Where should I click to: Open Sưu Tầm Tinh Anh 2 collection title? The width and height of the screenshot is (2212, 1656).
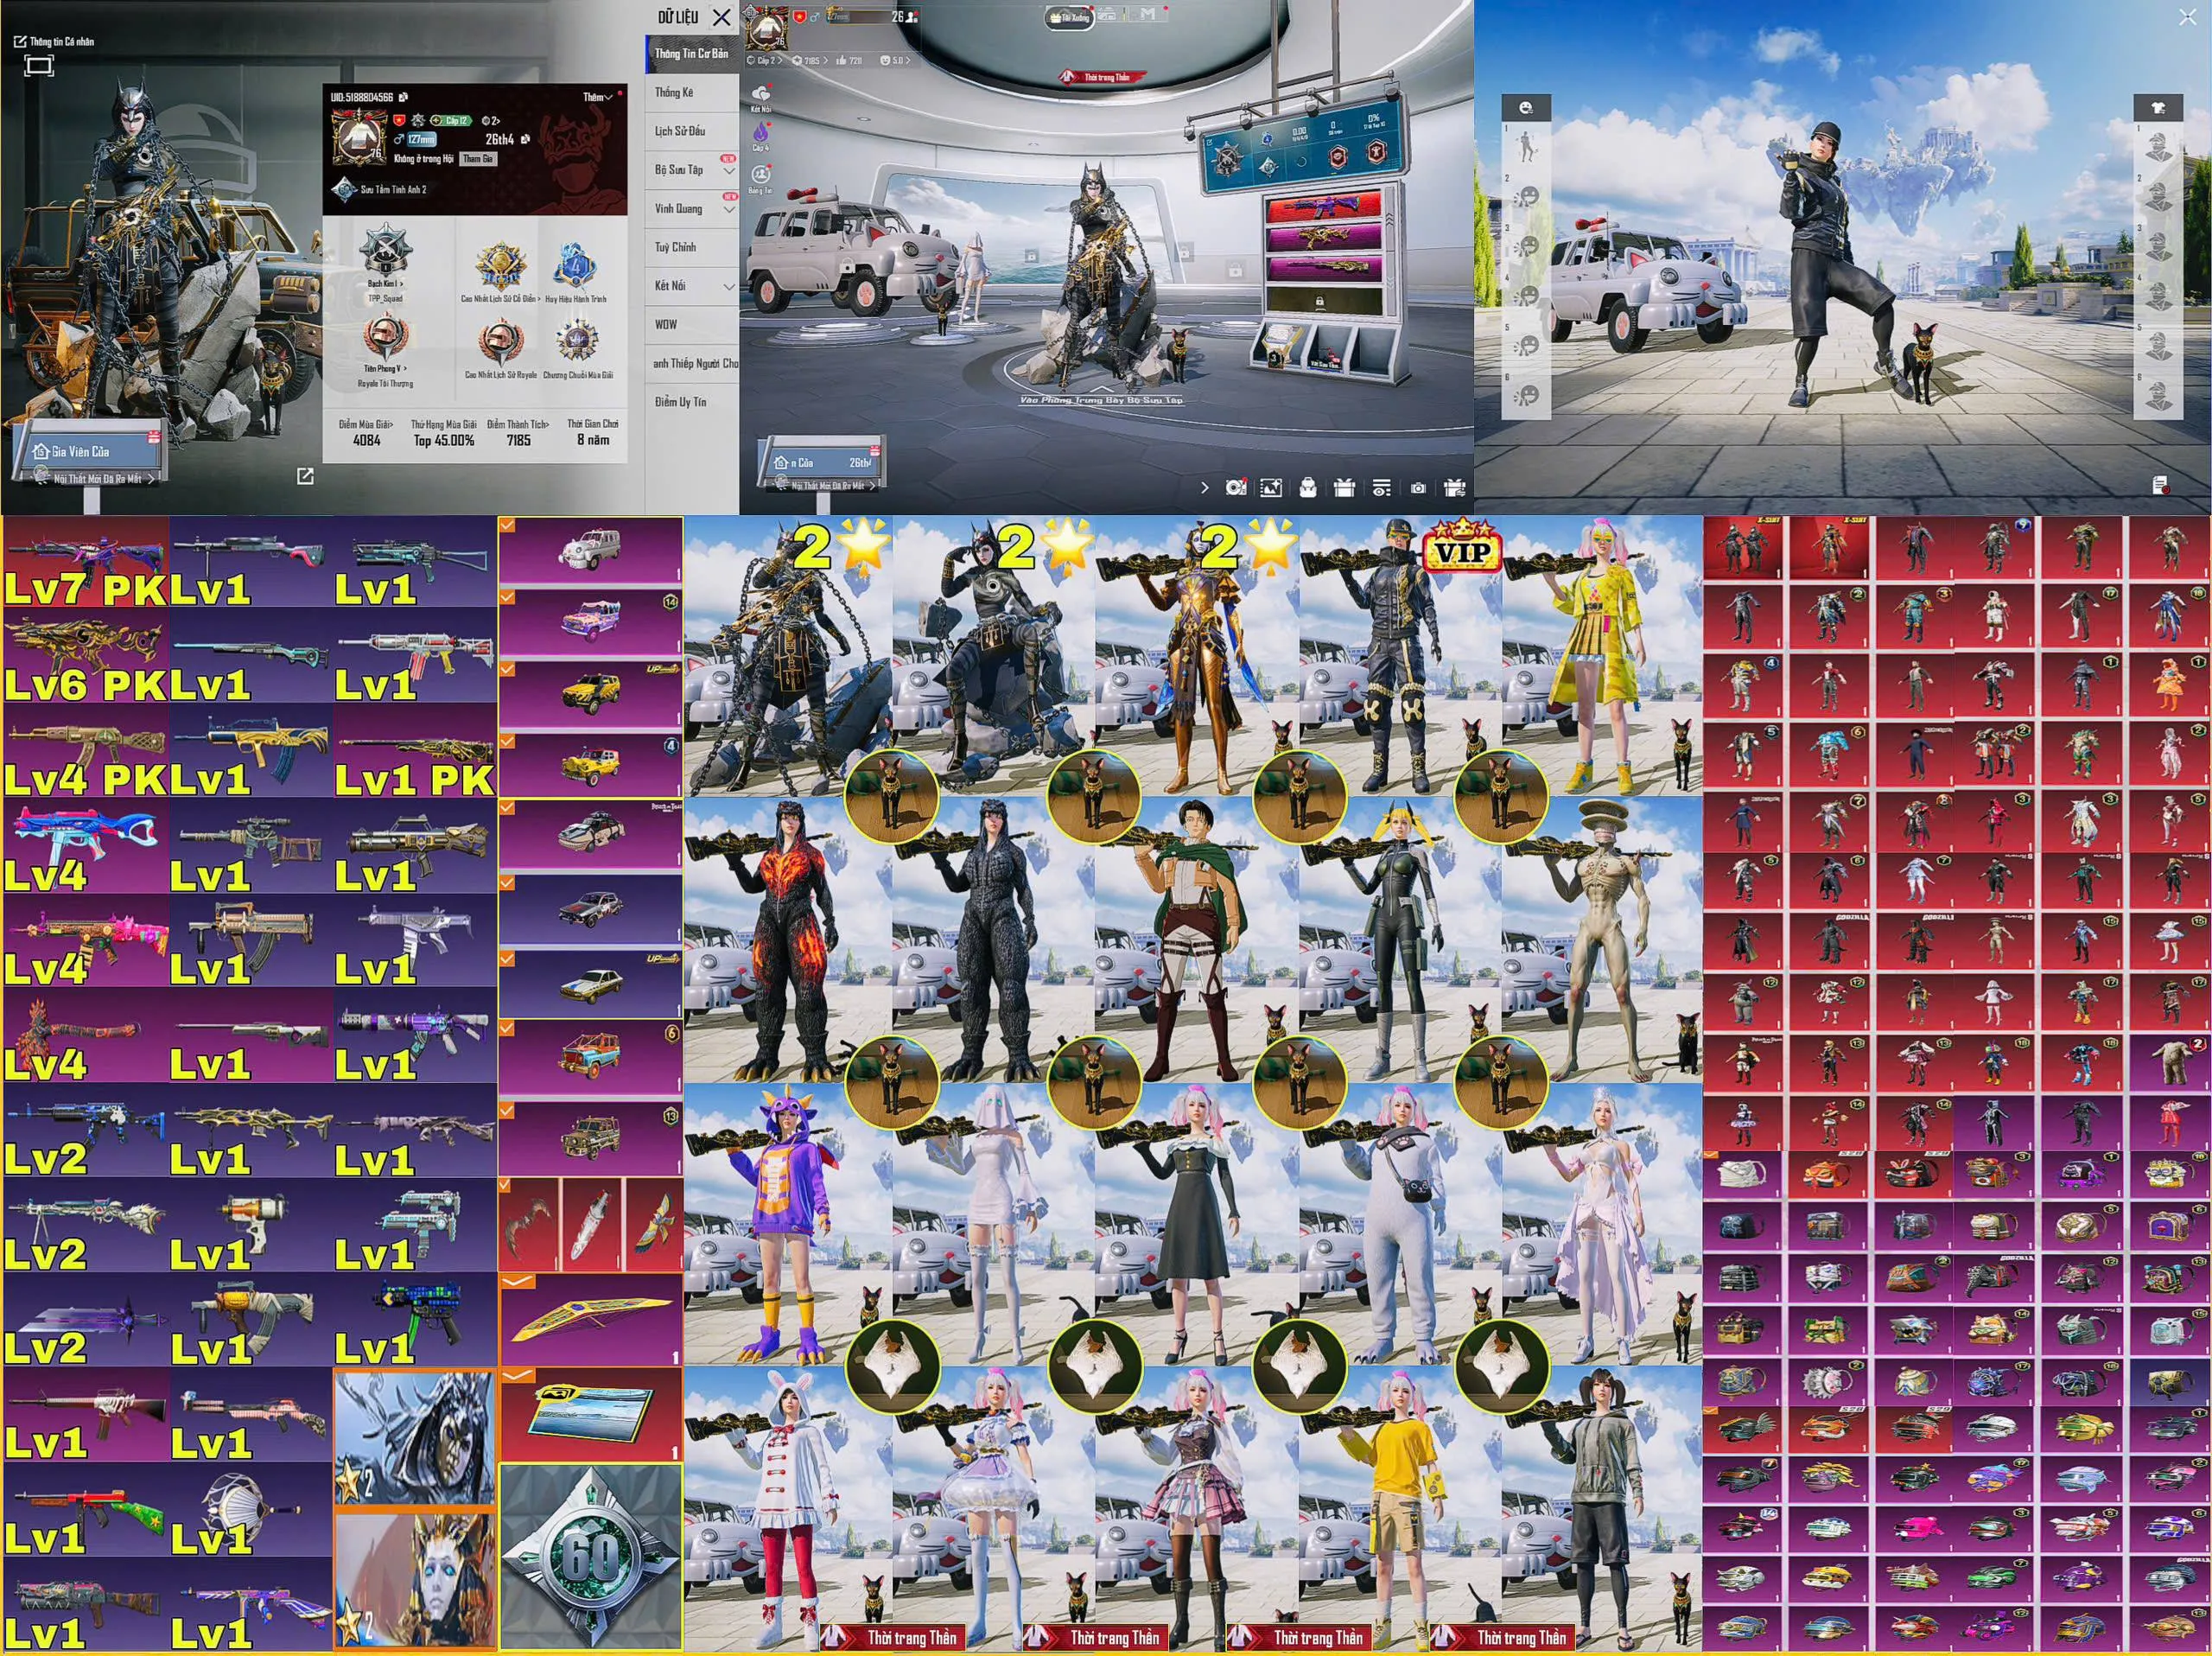pos(381,189)
